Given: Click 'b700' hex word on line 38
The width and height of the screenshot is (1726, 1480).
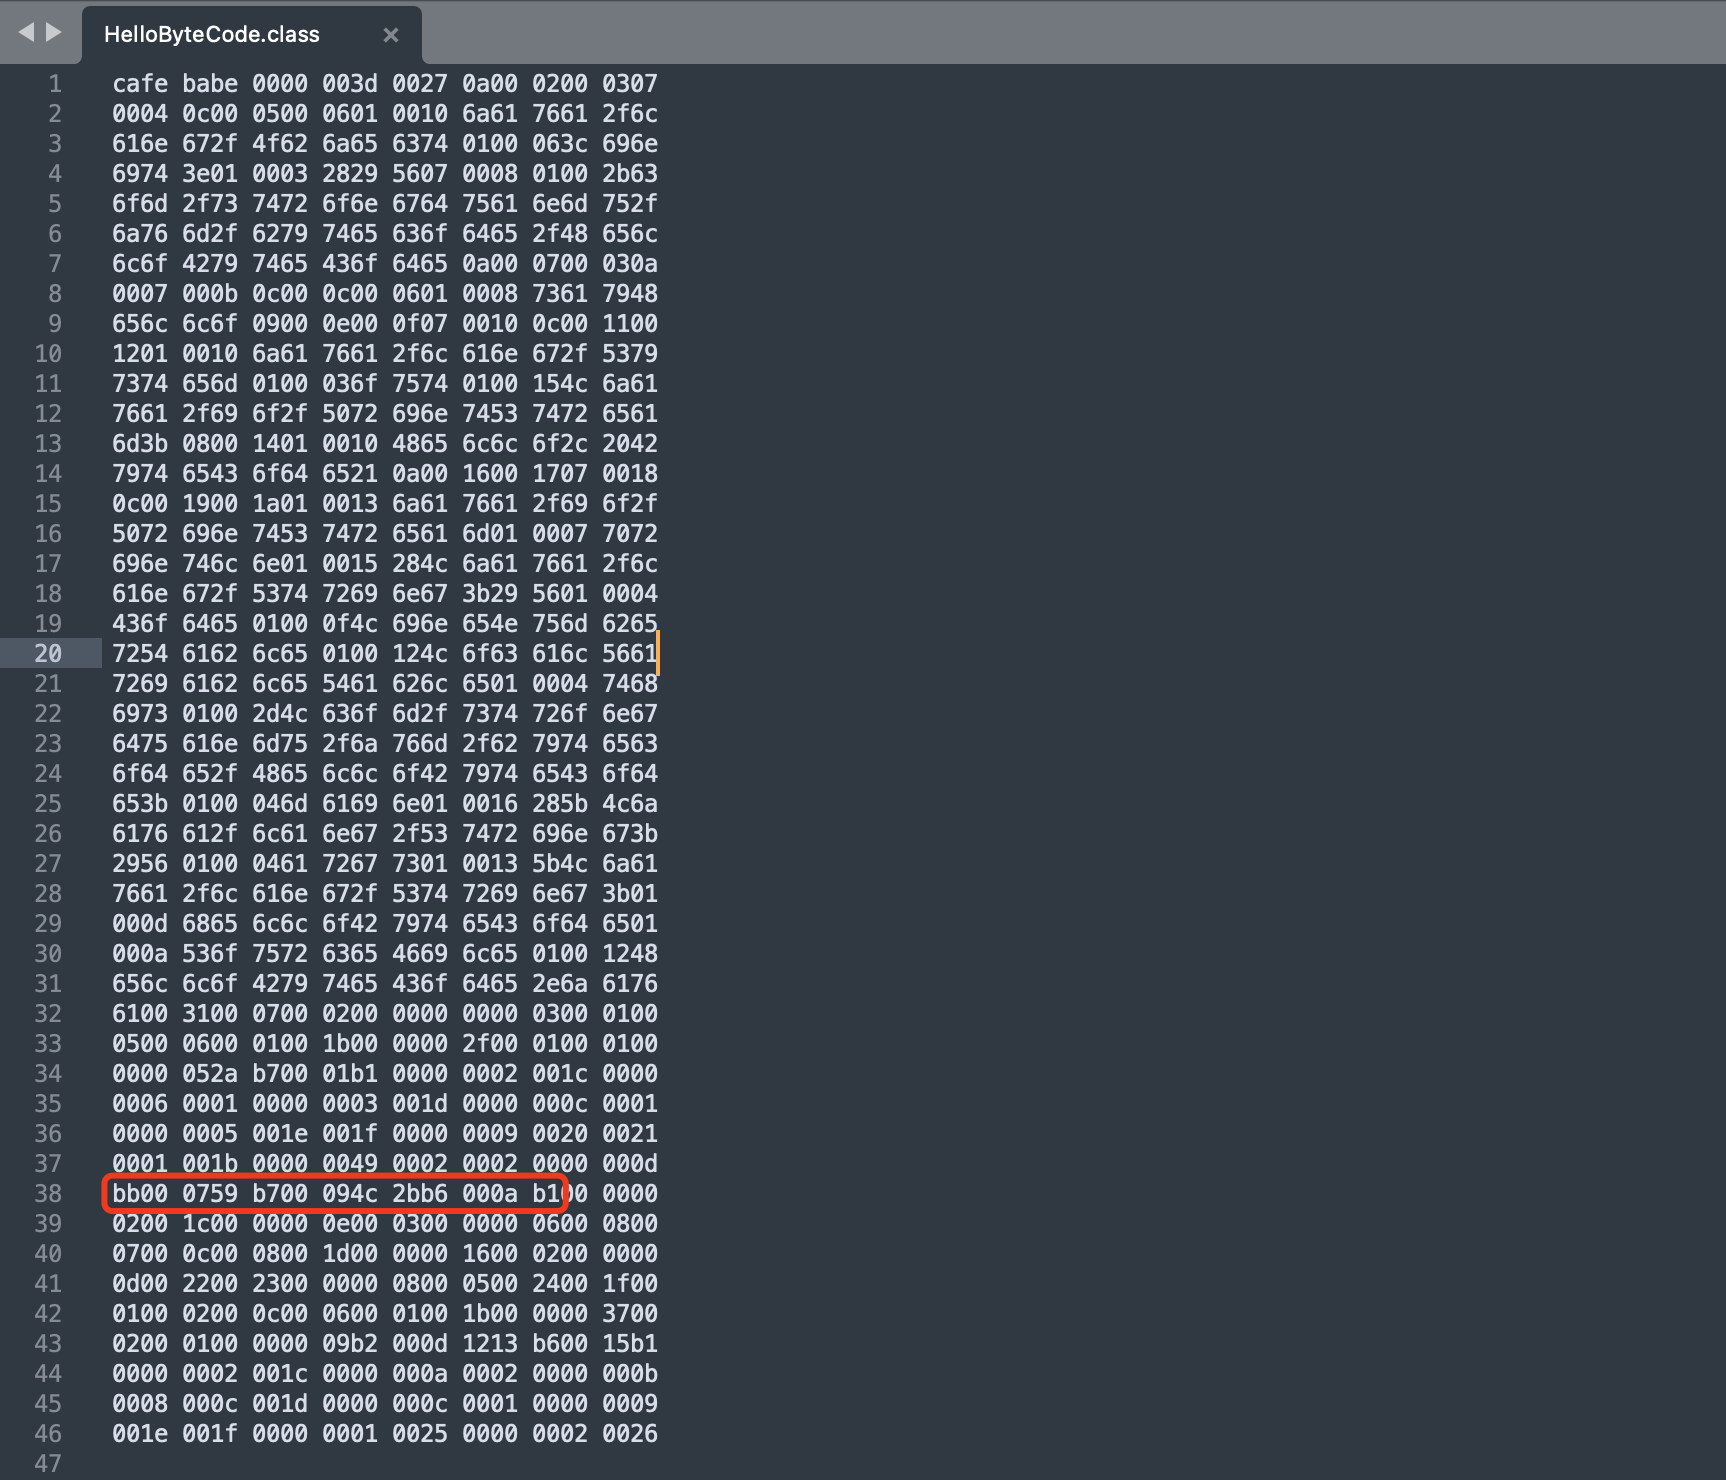Looking at the screenshot, I should [280, 1194].
